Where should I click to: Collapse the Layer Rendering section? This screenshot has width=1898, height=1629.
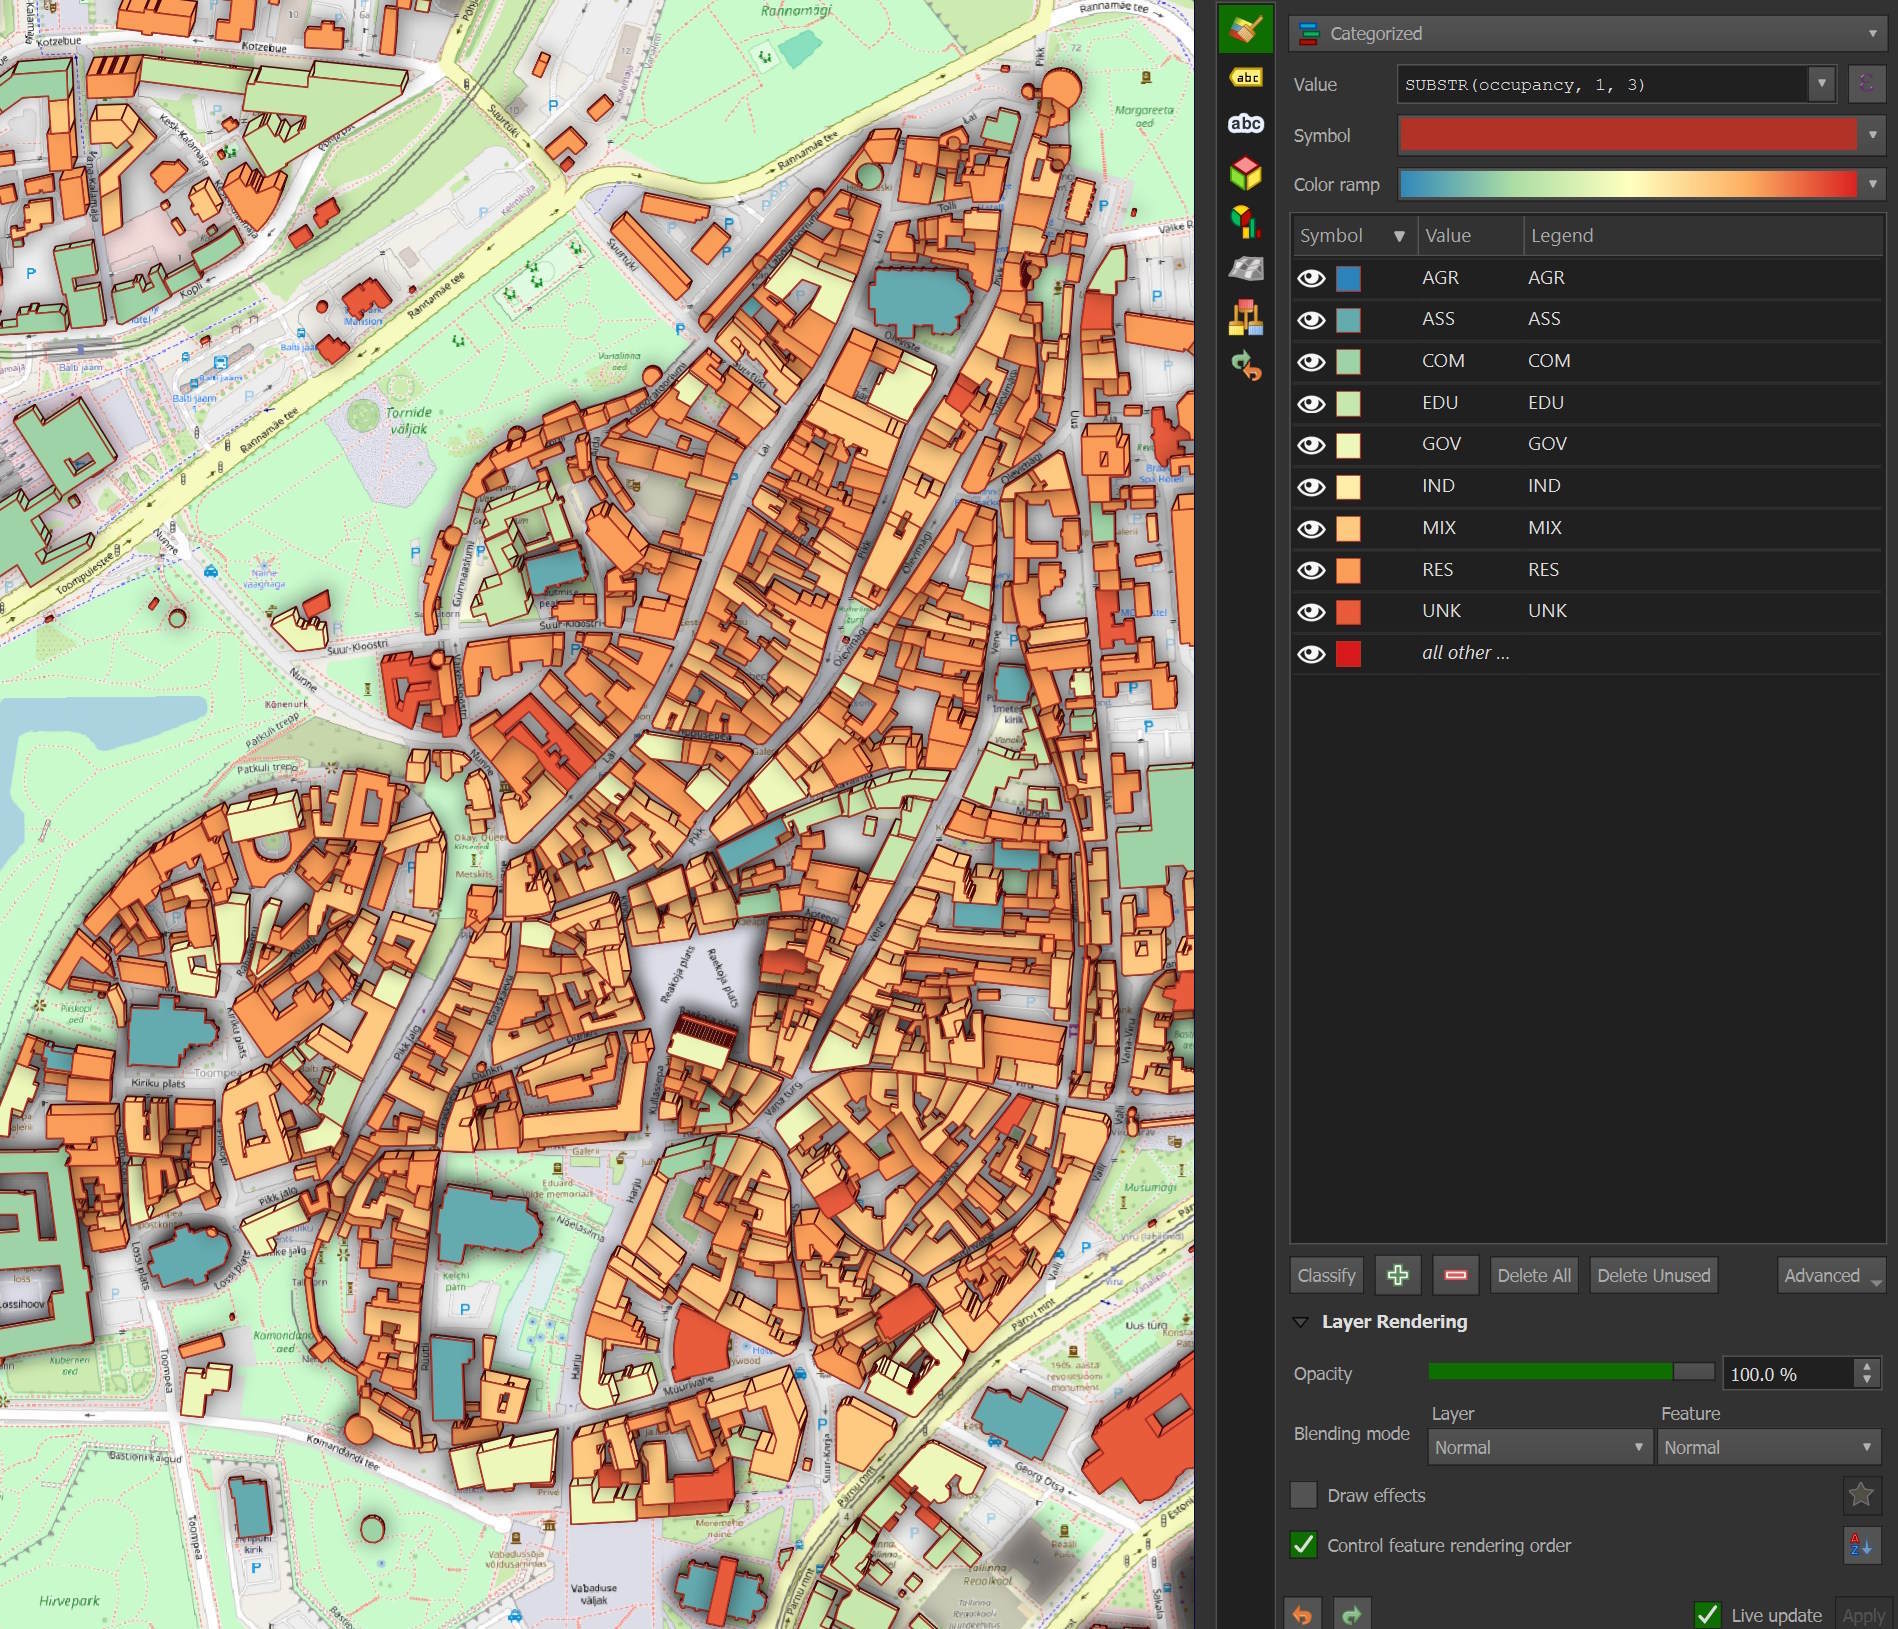tap(1300, 1322)
